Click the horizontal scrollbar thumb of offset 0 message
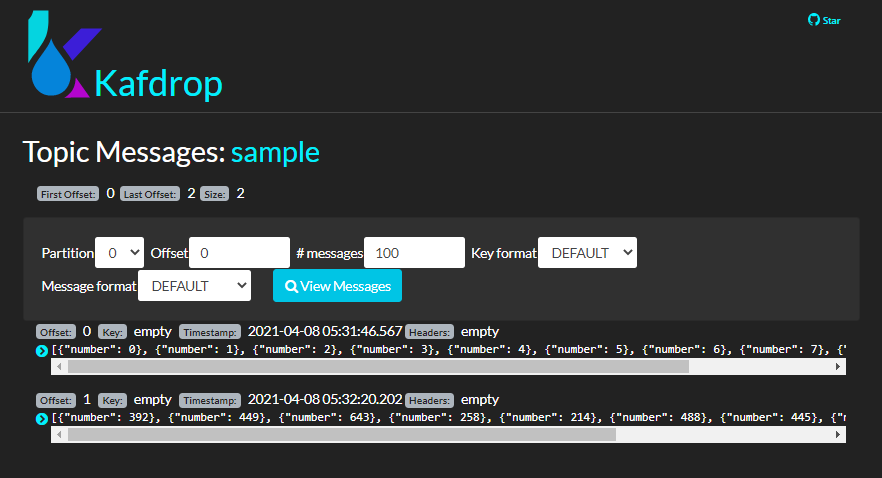The width and height of the screenshot is (882, 478). tap(378, 367)
